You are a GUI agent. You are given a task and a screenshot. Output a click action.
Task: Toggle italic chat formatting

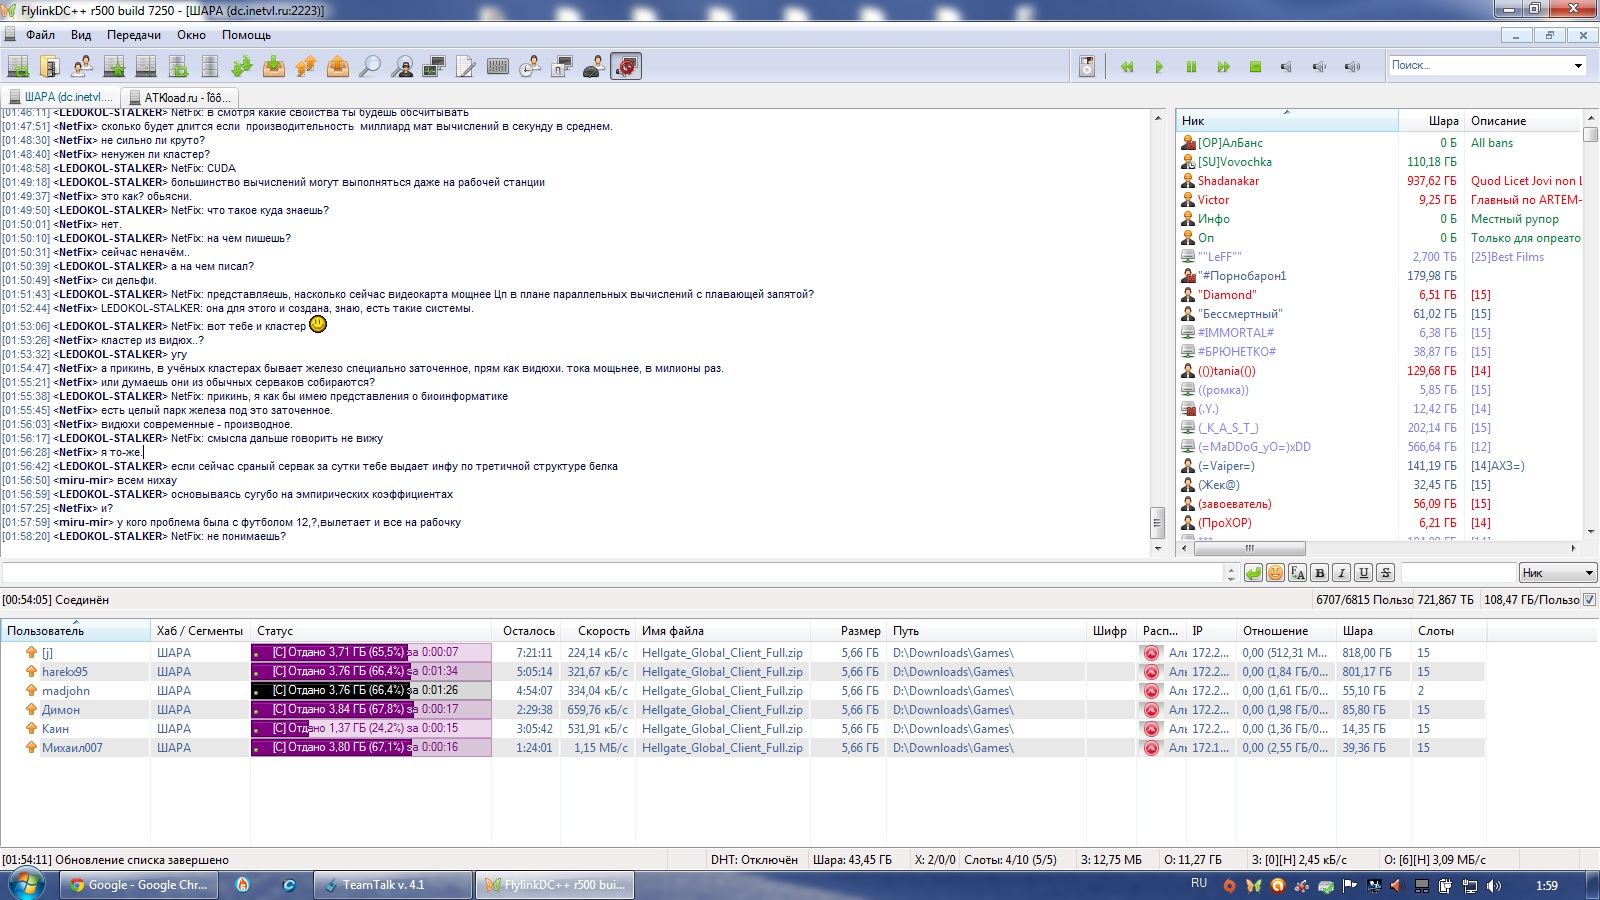pos(1341,573)
